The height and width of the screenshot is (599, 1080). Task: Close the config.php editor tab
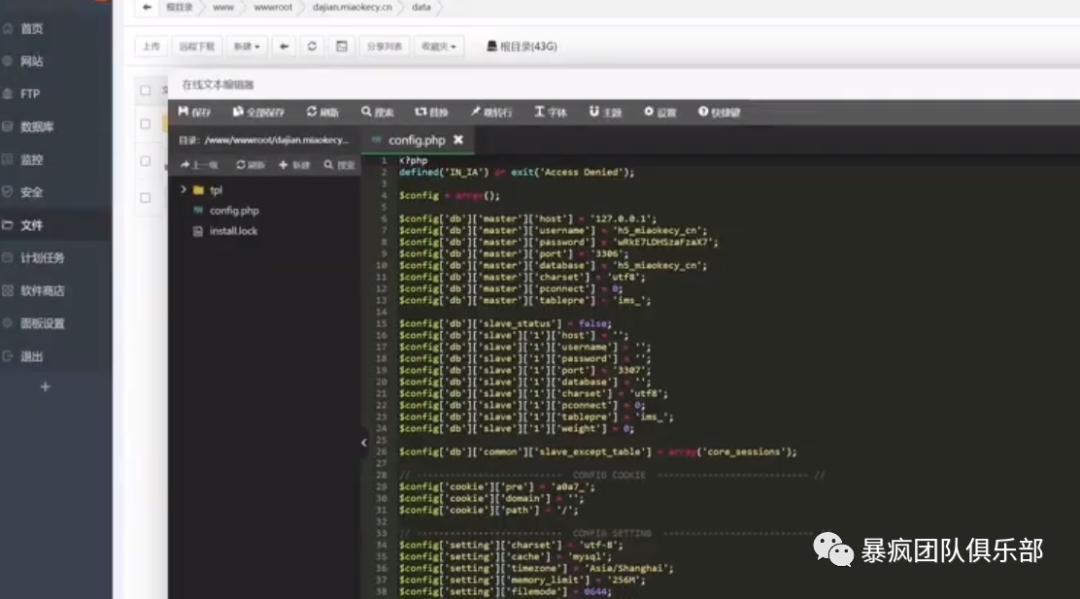pos(459,140)
